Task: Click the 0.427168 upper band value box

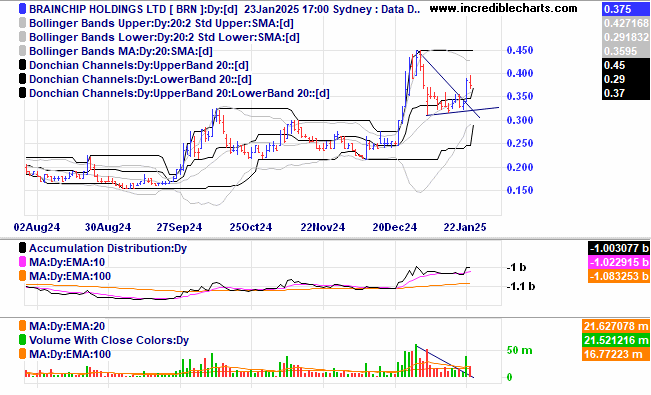Action: (625, 23)
